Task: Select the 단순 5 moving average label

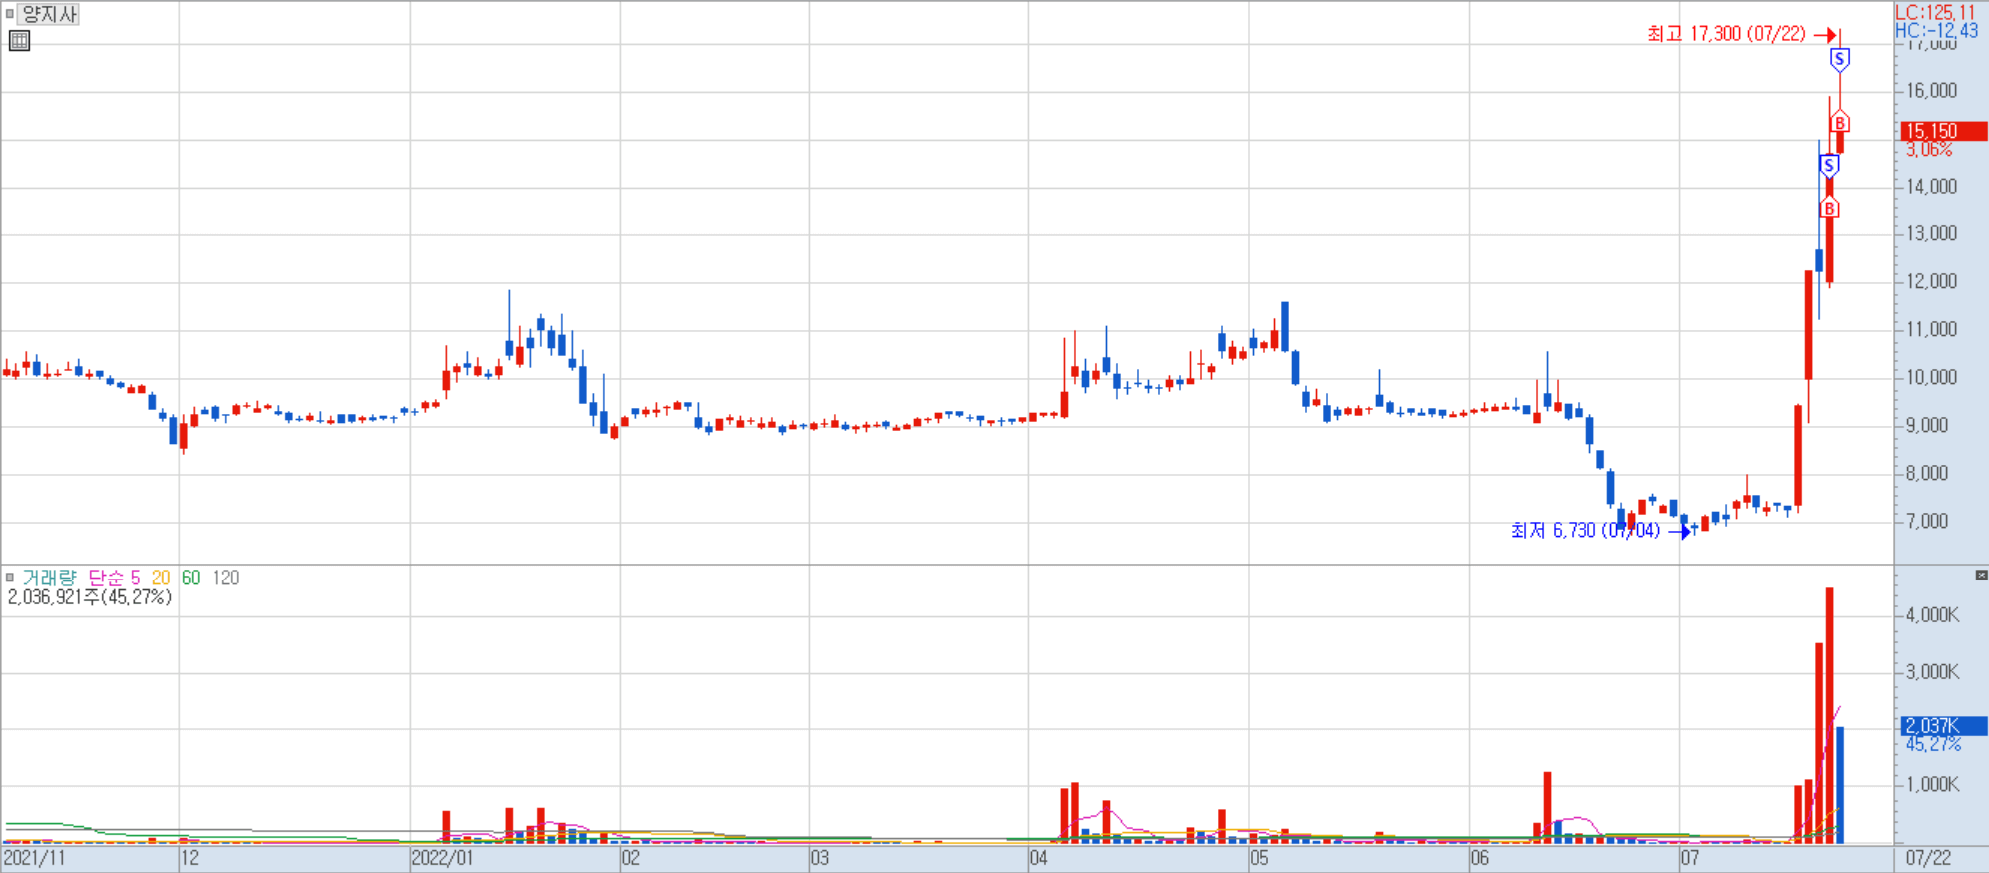Action: [x=114, y=577]
